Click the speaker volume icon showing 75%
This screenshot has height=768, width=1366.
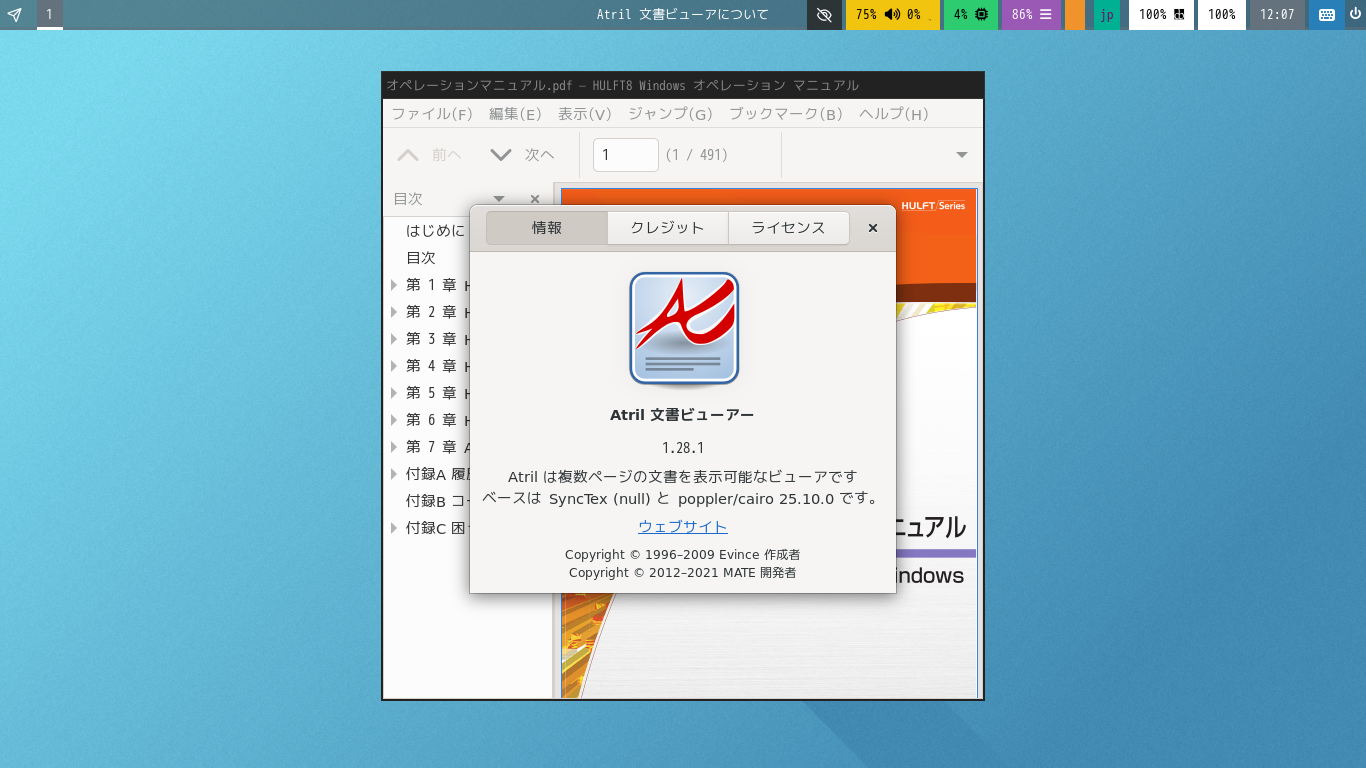[893, 15]
